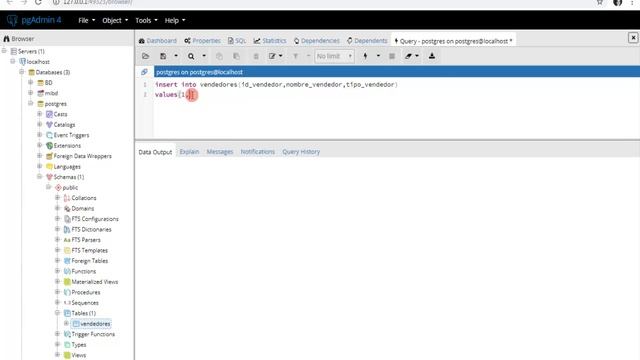
Task: Select FTS Configurations tree item
Action: 95,219
